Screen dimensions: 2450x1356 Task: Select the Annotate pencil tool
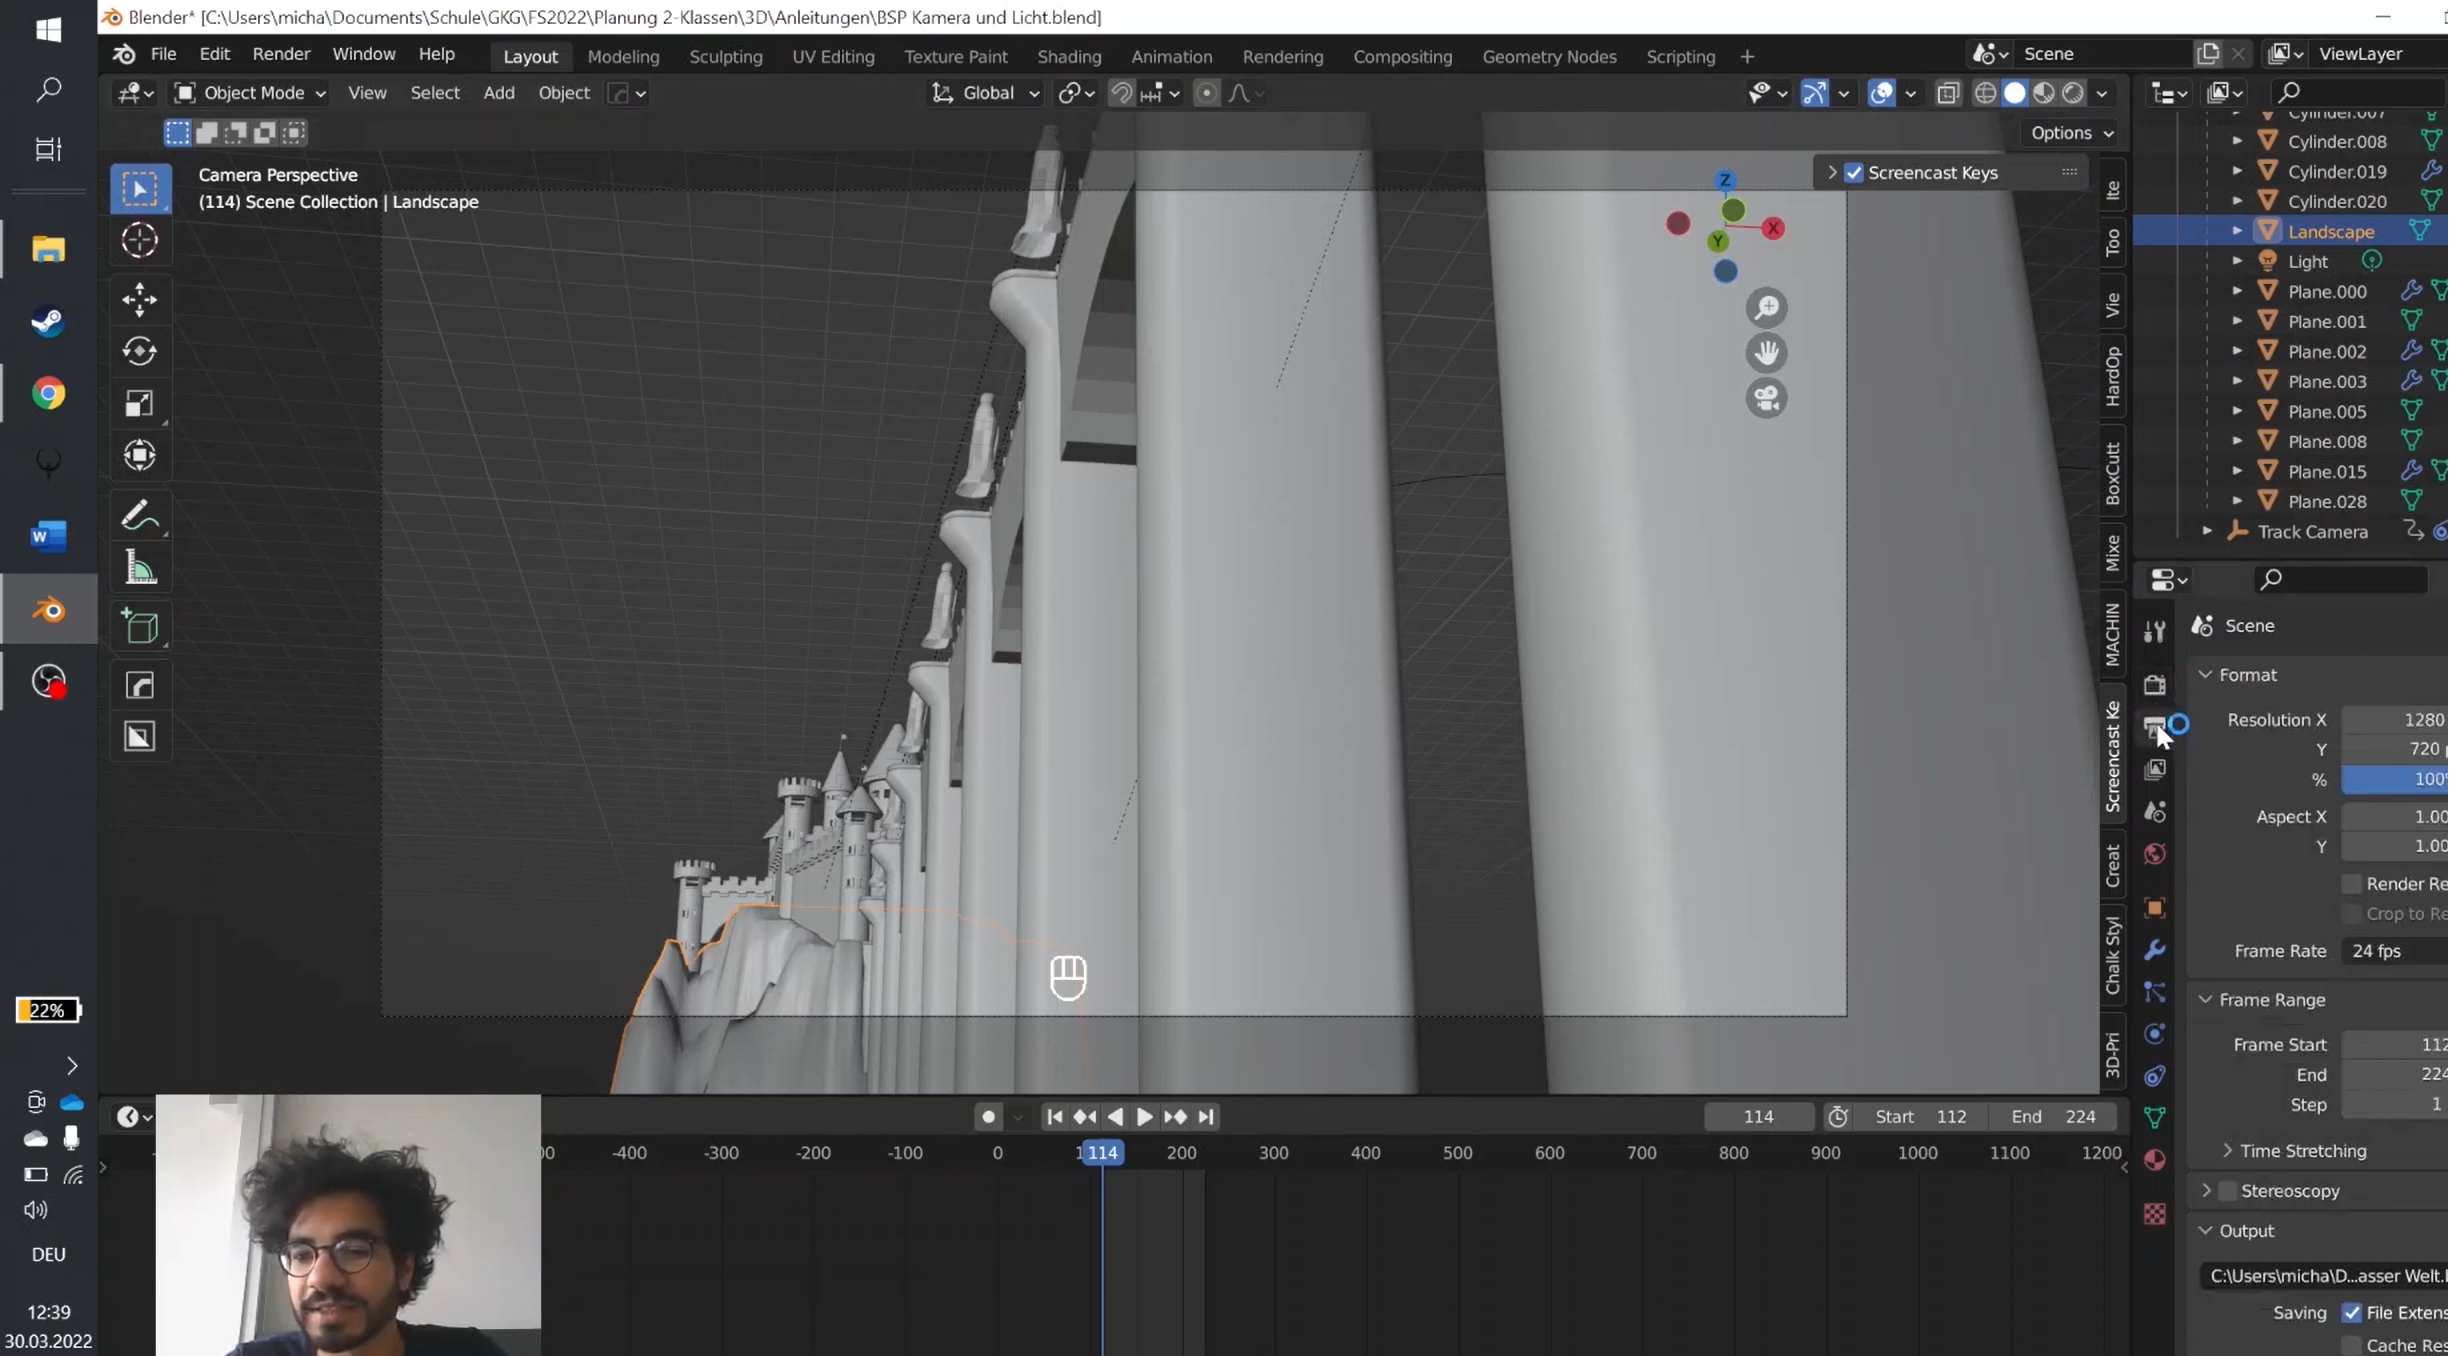point(140,516)
